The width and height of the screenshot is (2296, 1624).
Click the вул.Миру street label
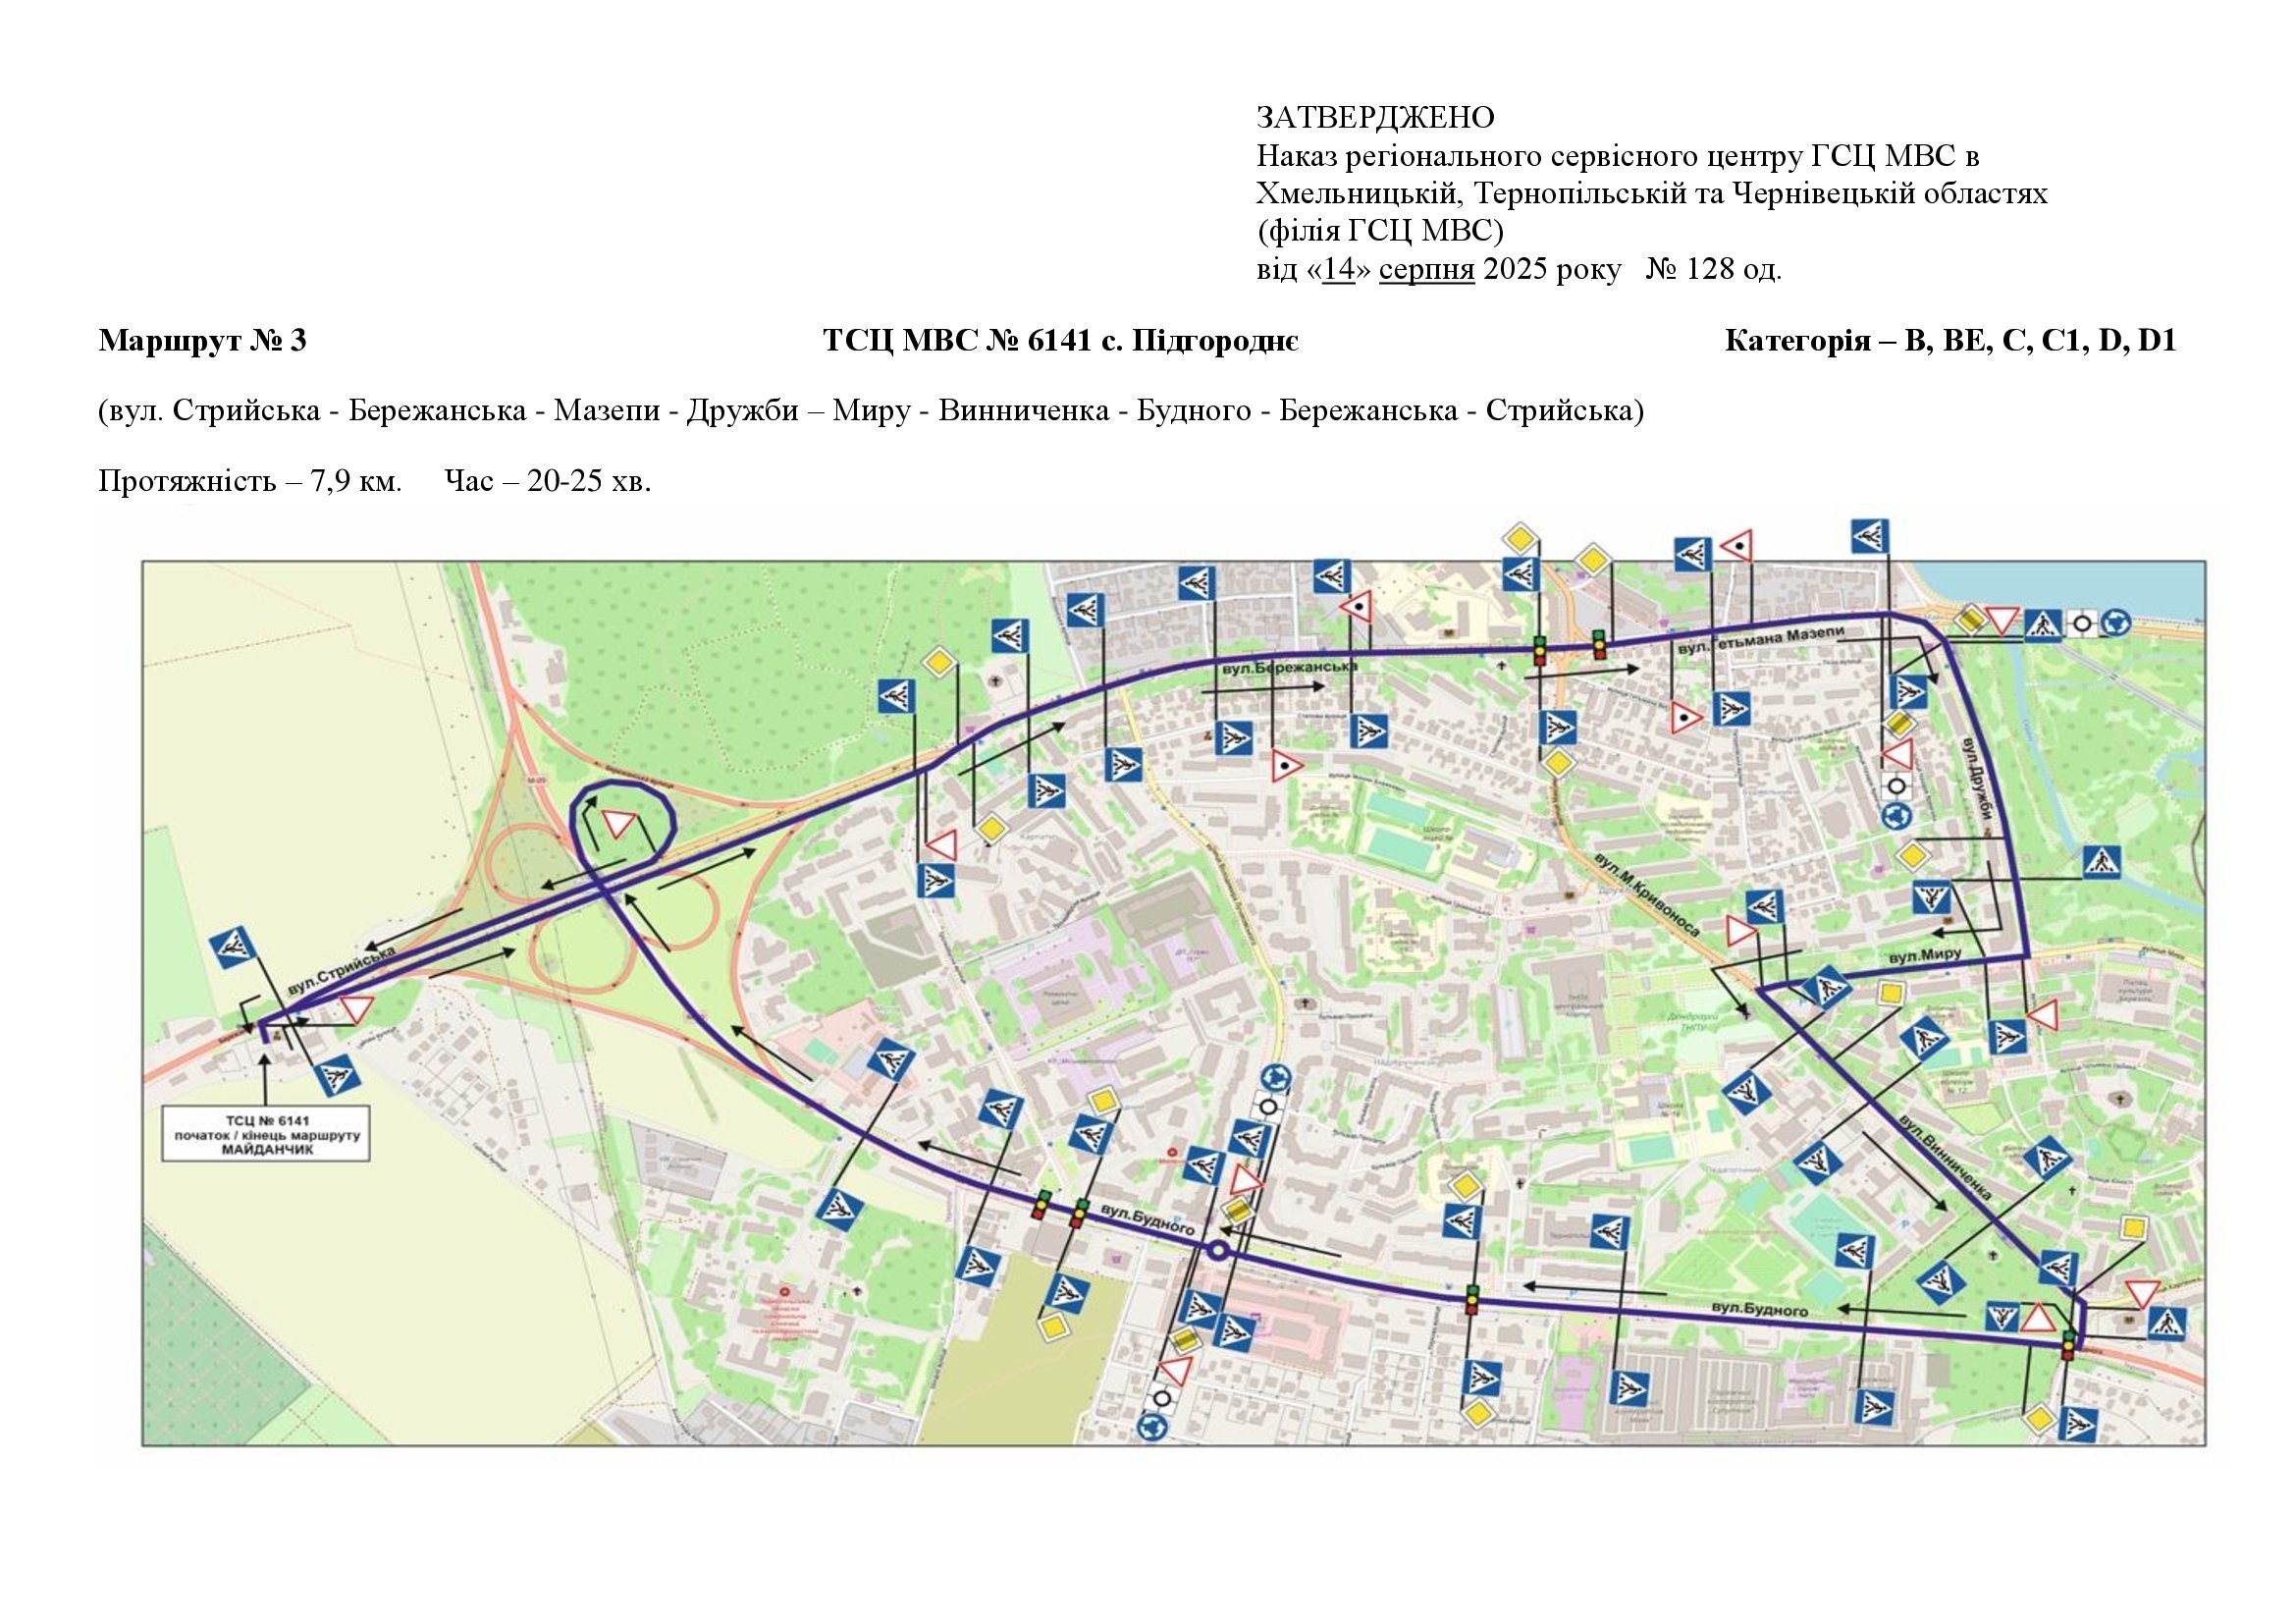click(1924, 957)
